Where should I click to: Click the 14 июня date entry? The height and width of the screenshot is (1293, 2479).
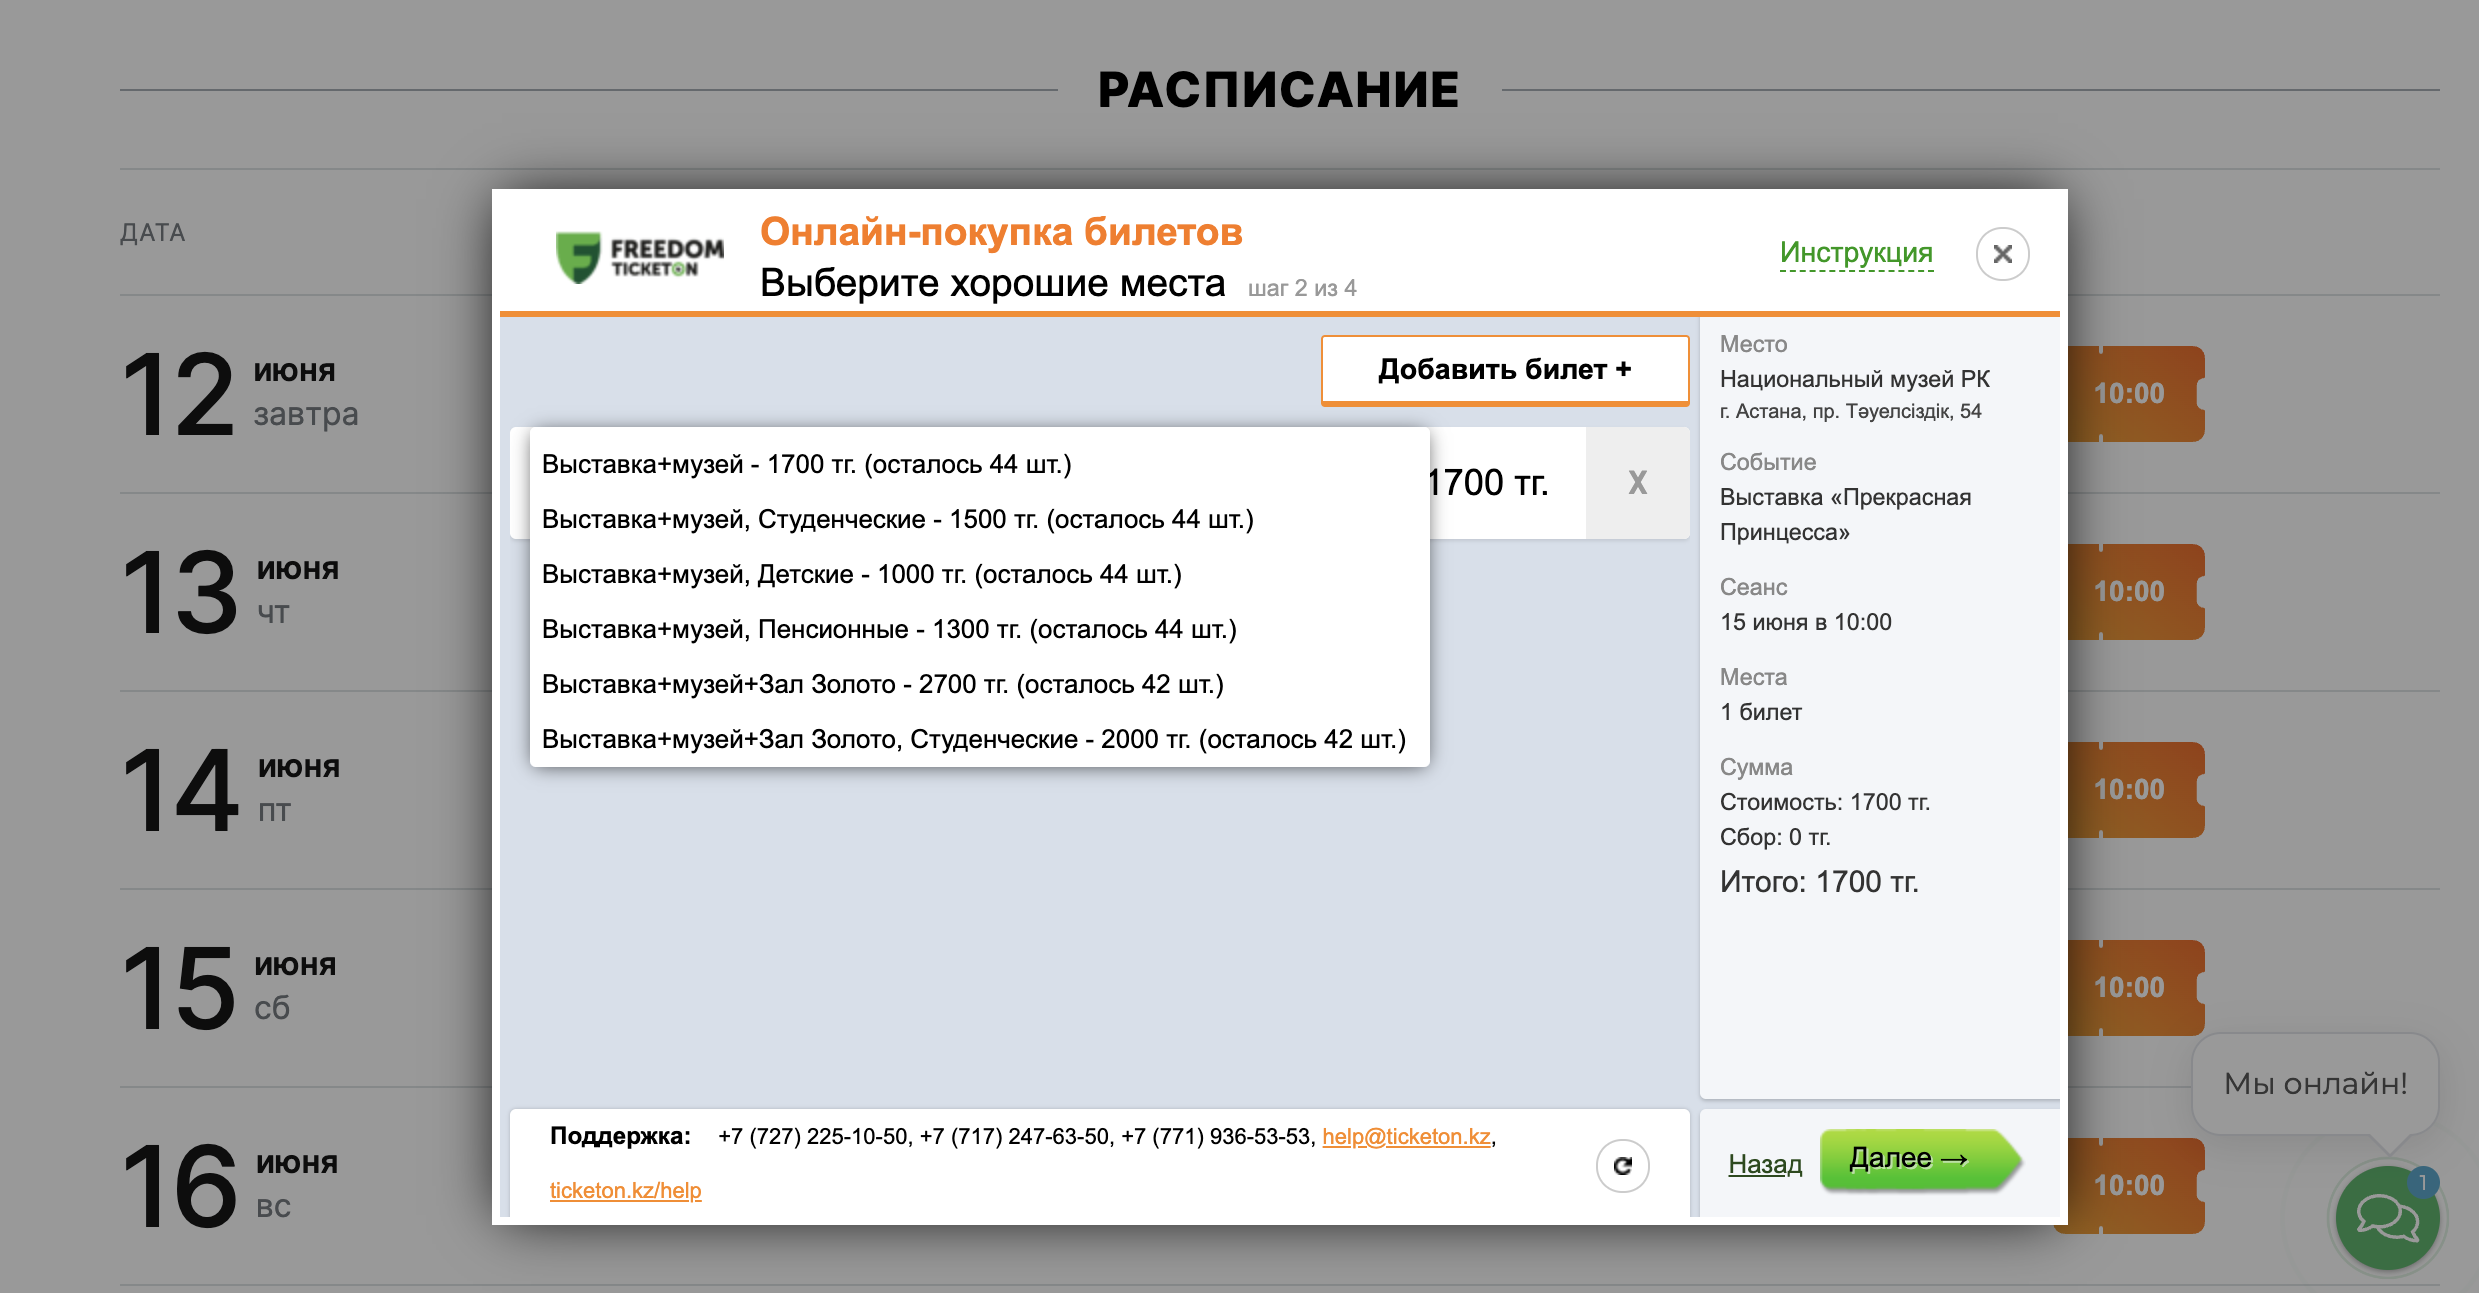pos(231,790)
